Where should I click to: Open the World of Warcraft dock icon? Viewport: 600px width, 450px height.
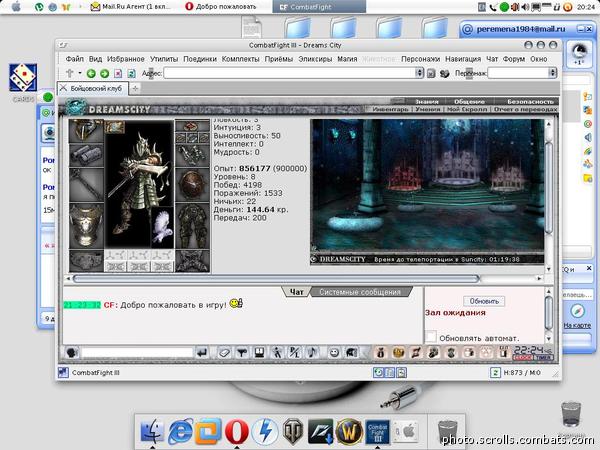(349, 432)
